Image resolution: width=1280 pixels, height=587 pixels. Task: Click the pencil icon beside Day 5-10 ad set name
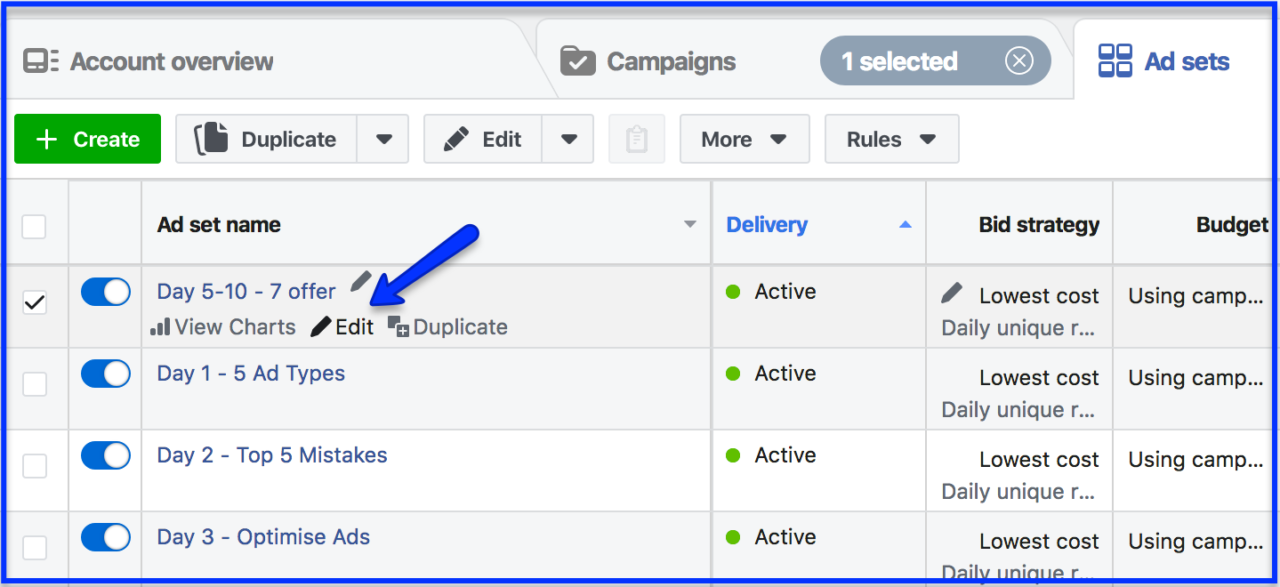click(360, 281)
